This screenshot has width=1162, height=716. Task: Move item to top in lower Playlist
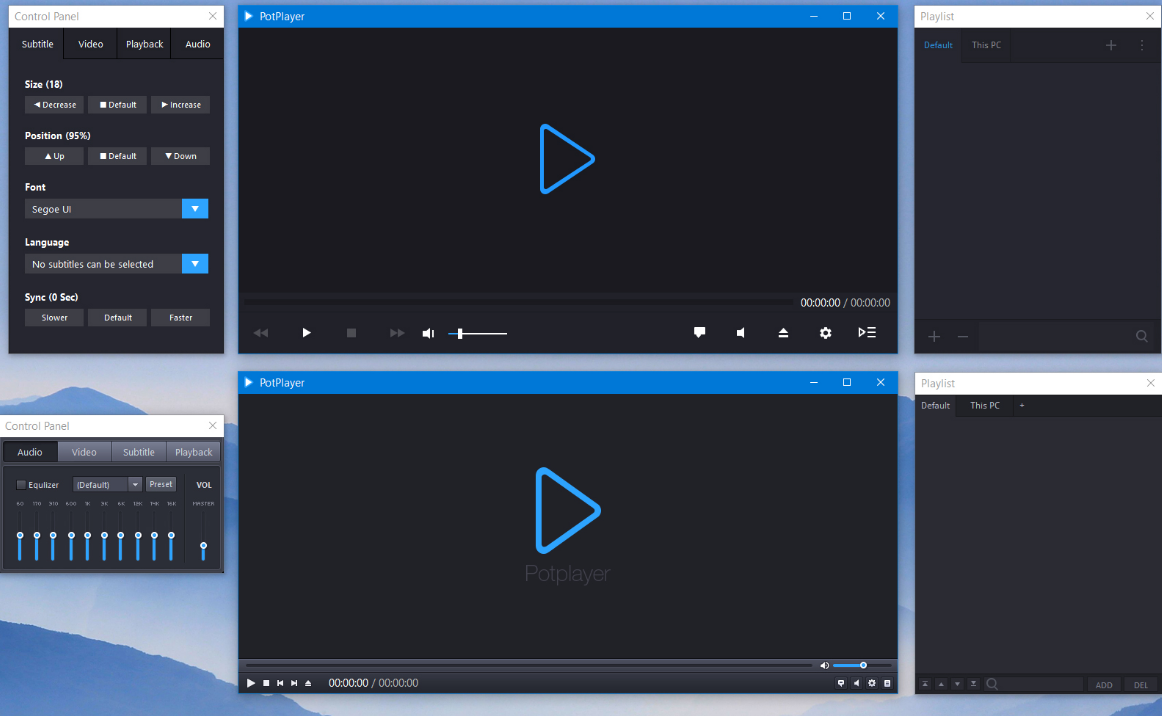925,684
